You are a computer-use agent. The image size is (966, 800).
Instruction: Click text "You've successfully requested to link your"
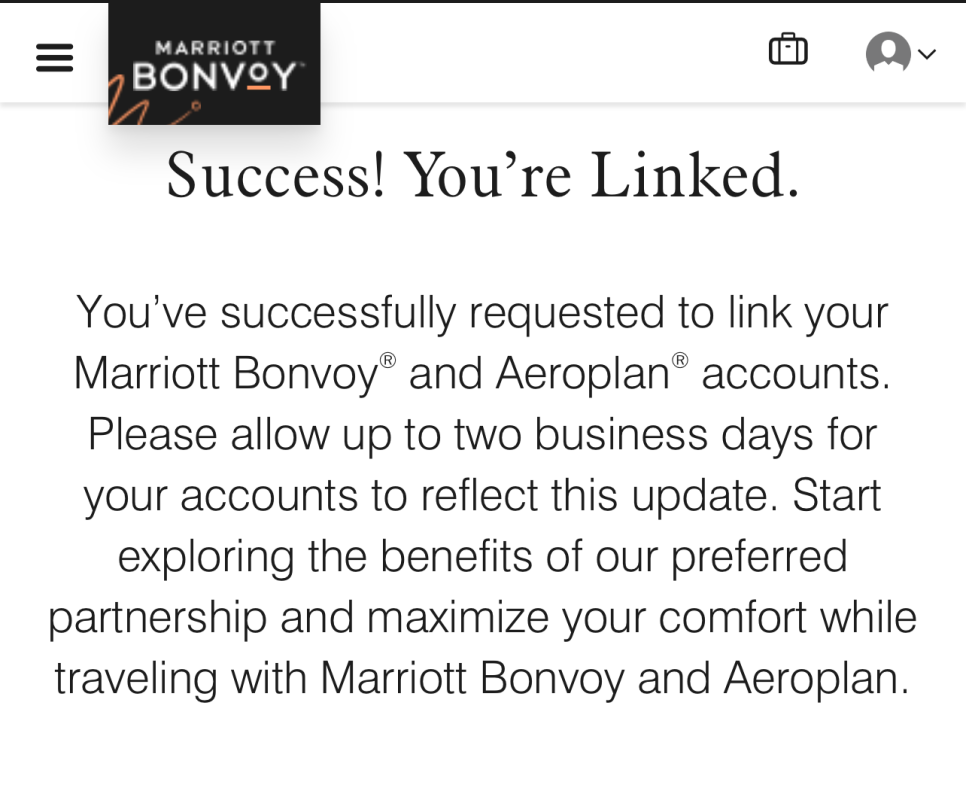point(482,315)
